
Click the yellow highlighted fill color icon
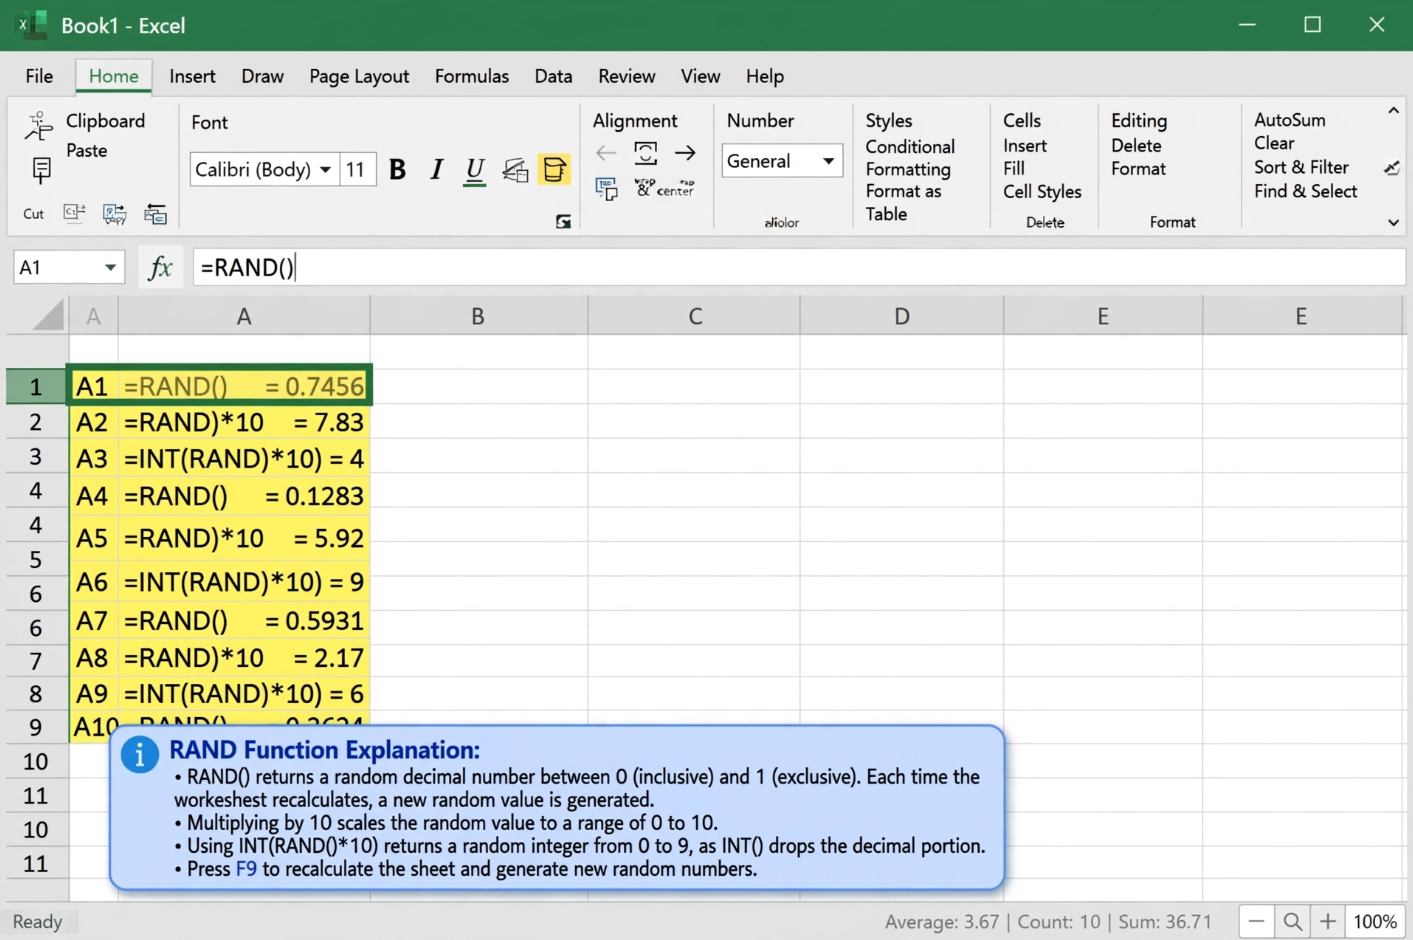coord(554,170)
